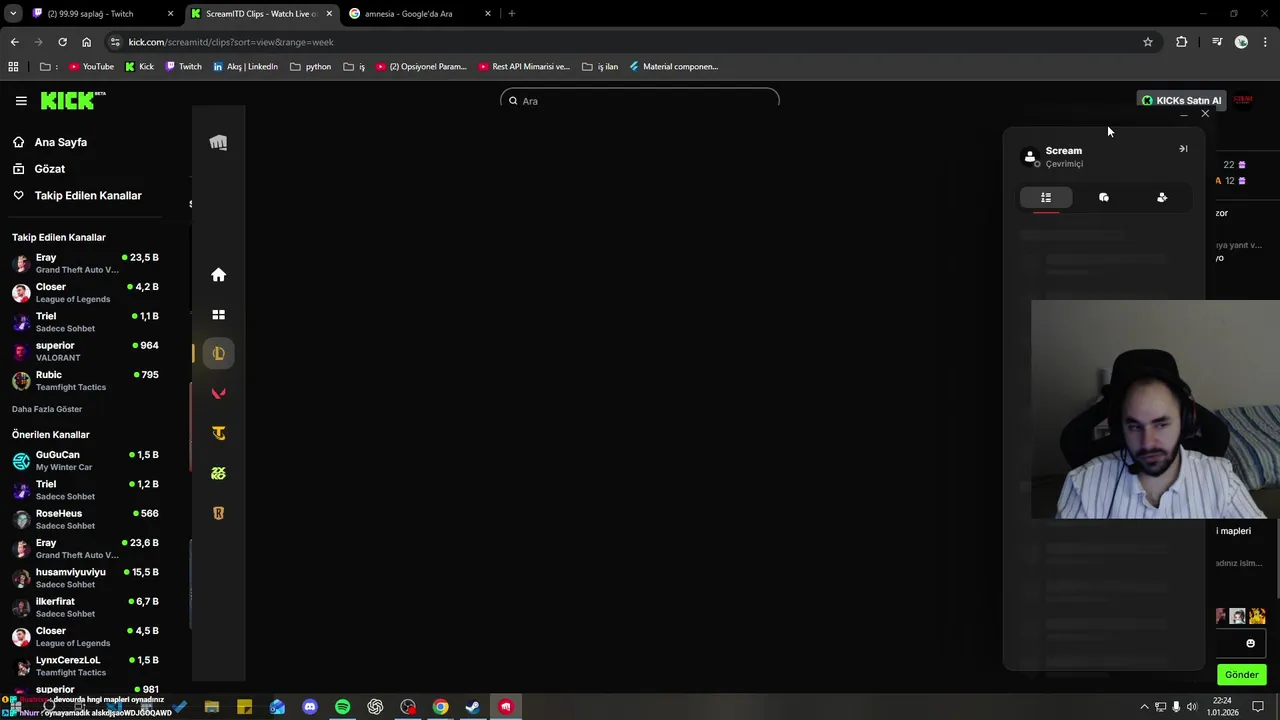Switch to the chat messages tab
This screenshot has width=1280, height=720.
point(1104,198)
